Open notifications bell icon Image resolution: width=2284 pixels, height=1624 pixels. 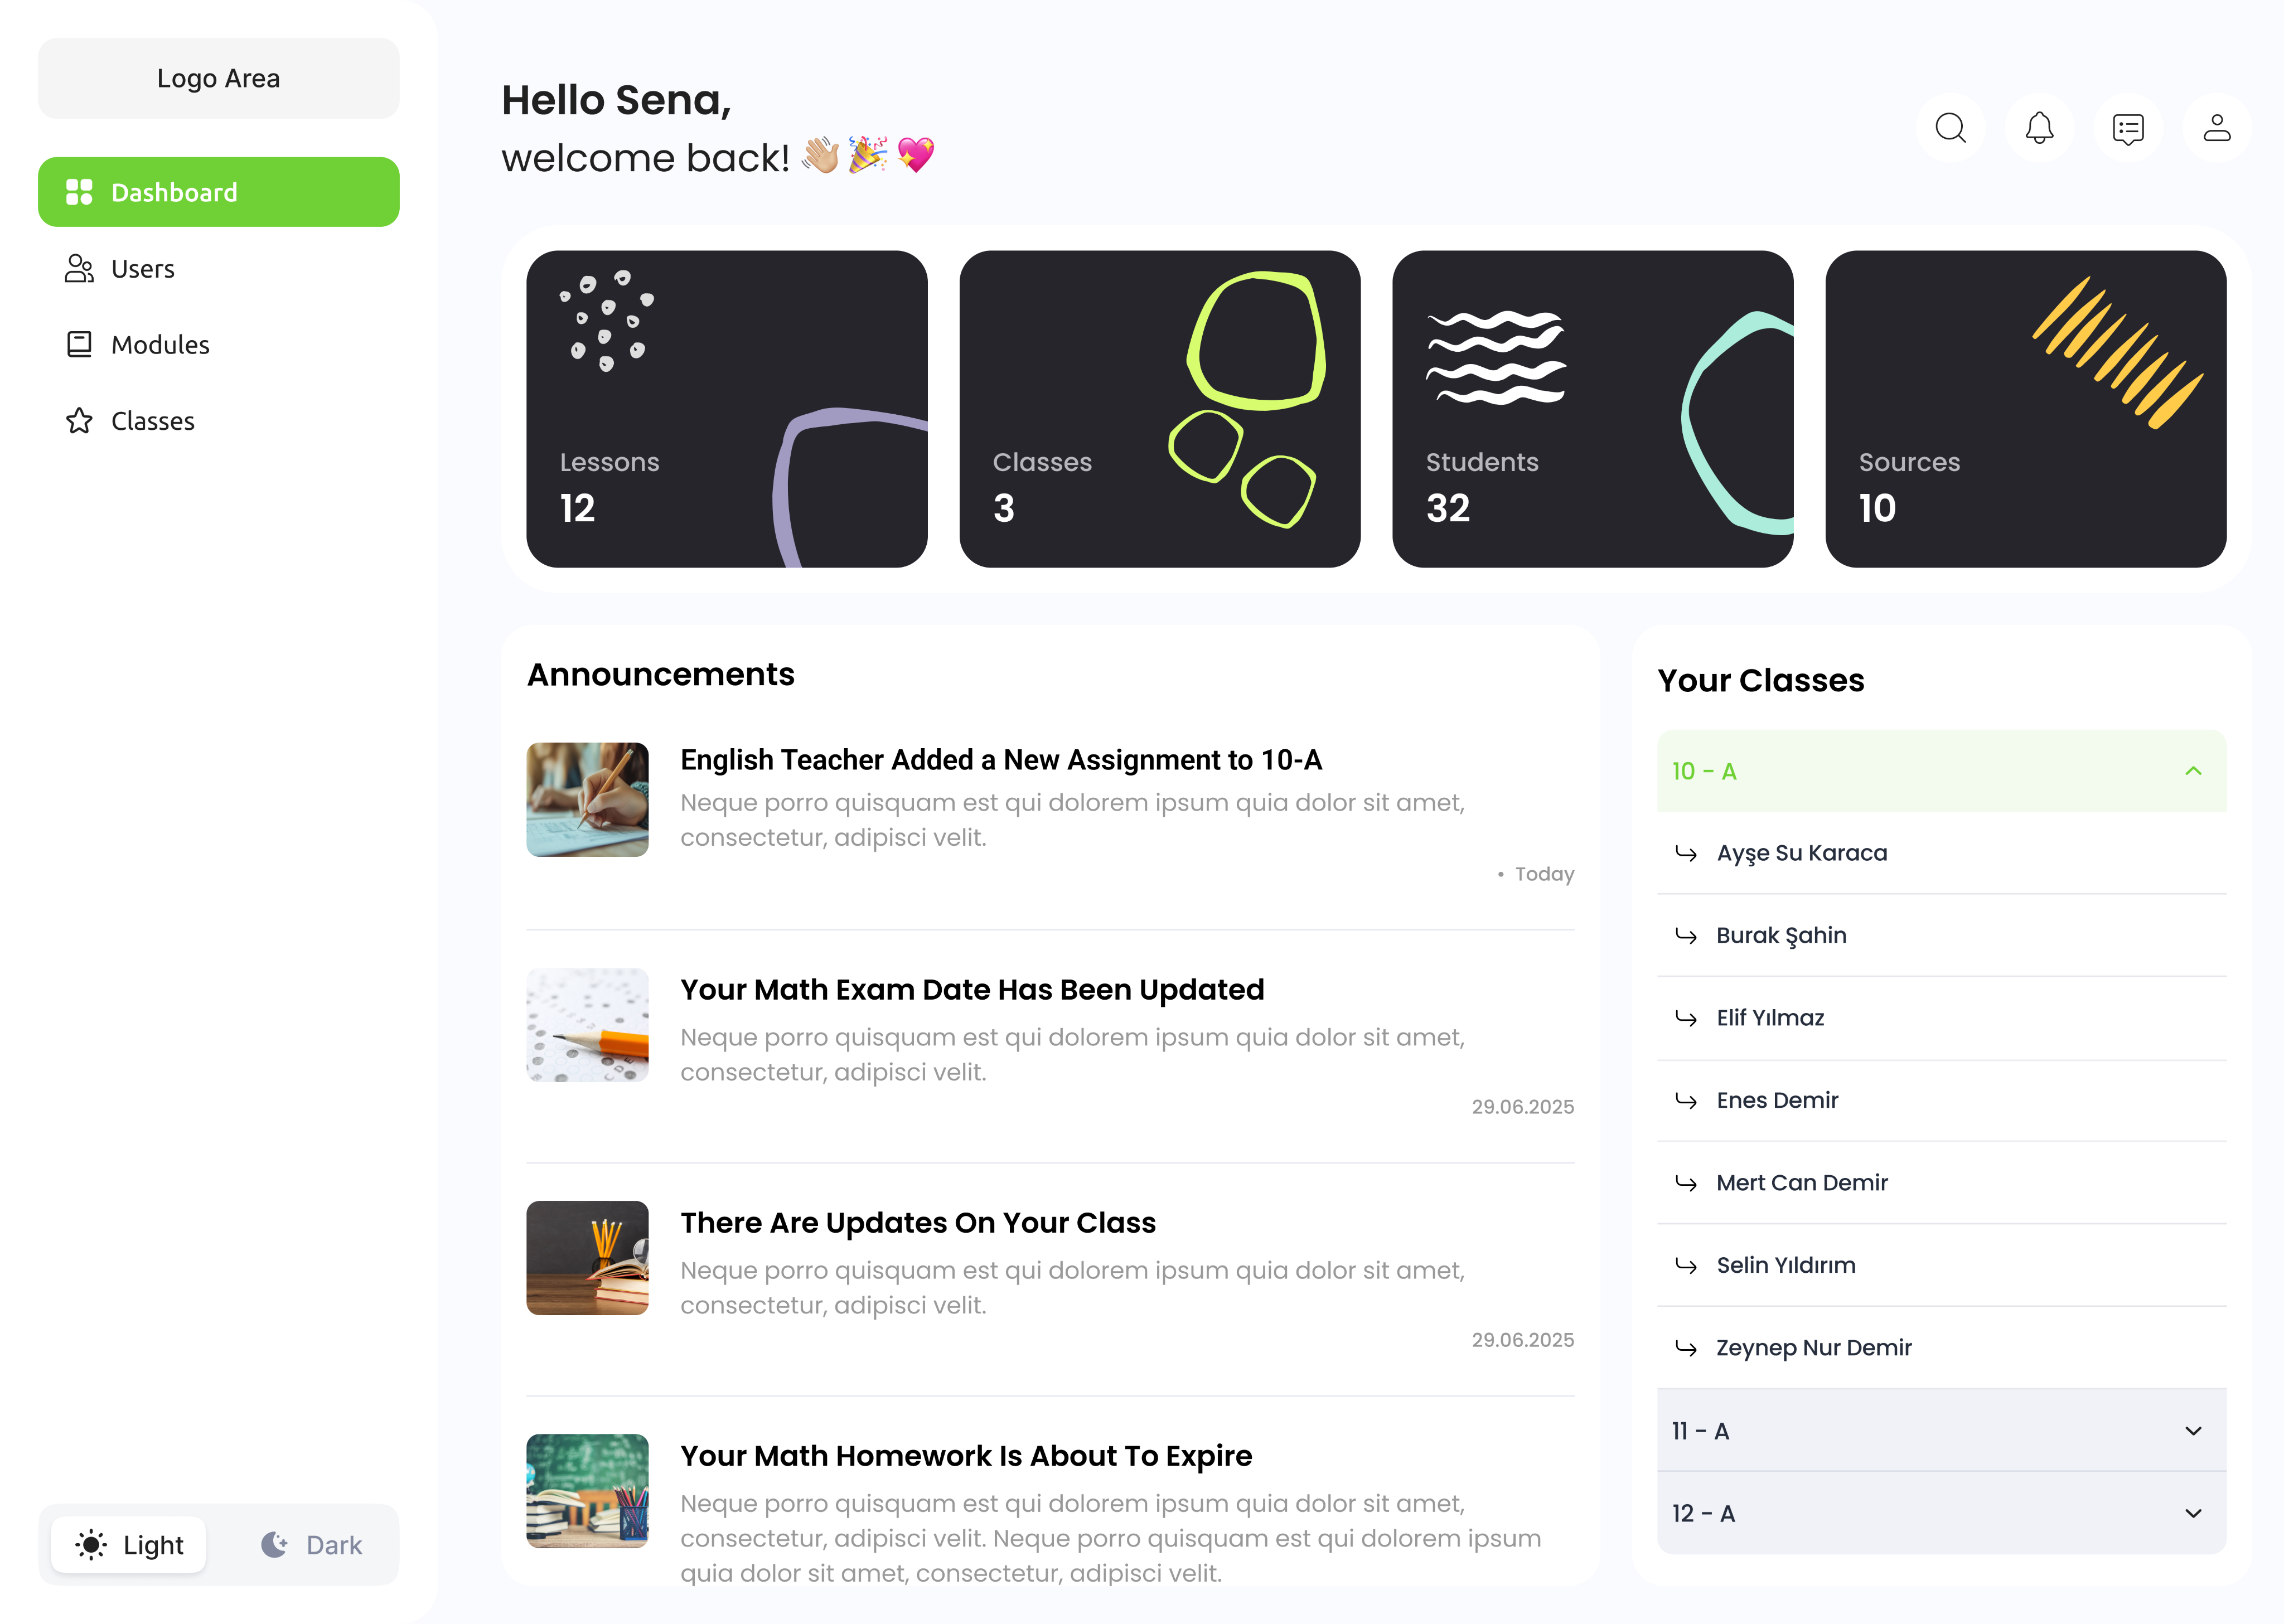[2039, 129]
